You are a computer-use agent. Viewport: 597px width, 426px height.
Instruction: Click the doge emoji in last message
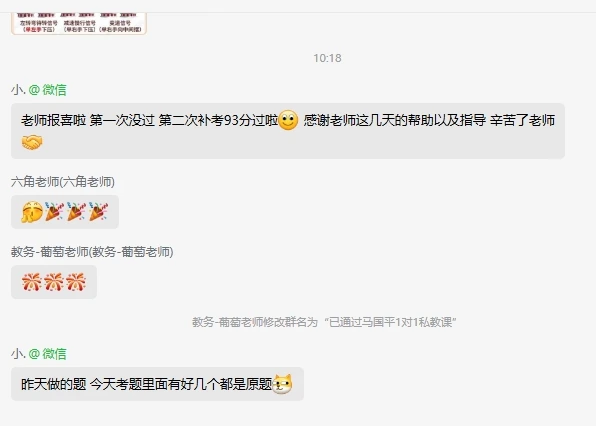283,384
